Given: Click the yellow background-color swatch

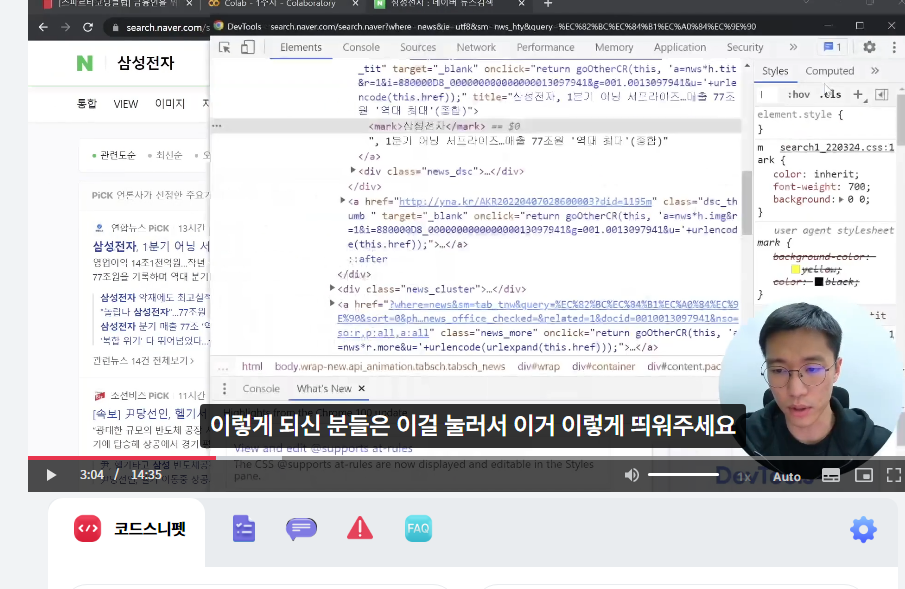Looking at the screenshot, I should pyautogui.click(x=795, y=270).
